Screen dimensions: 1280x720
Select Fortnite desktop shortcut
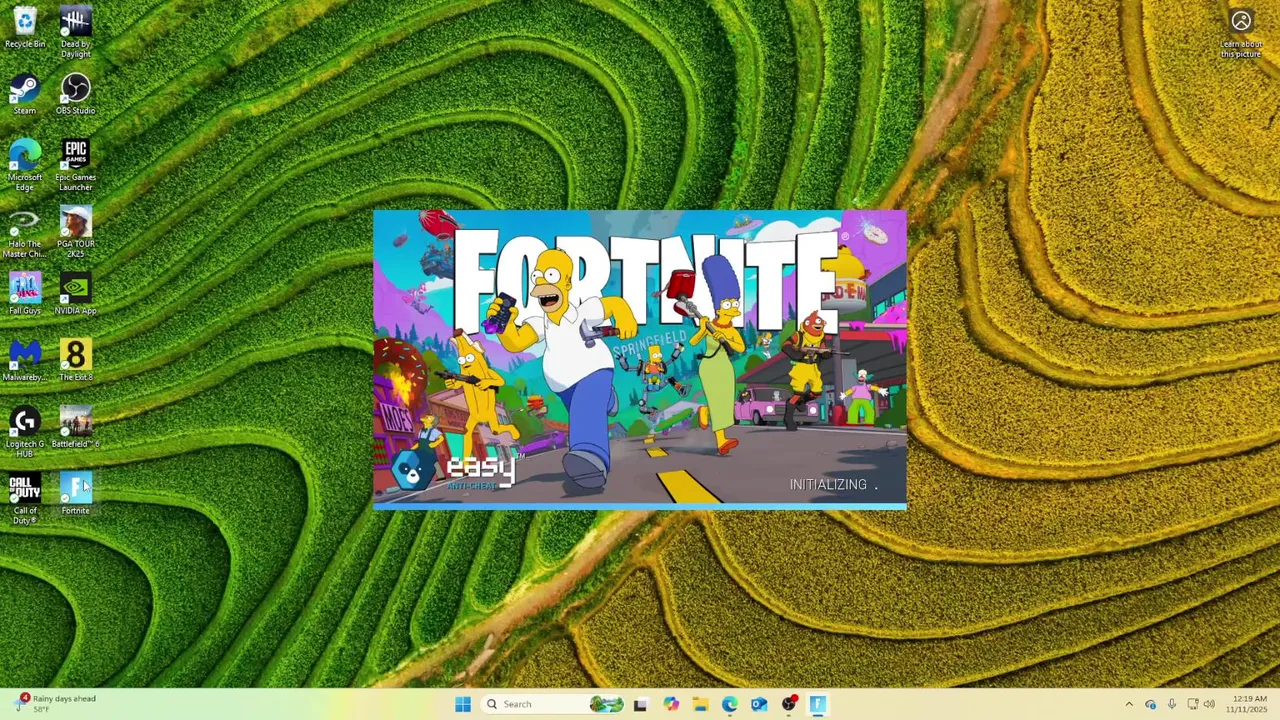click(75, 494)
